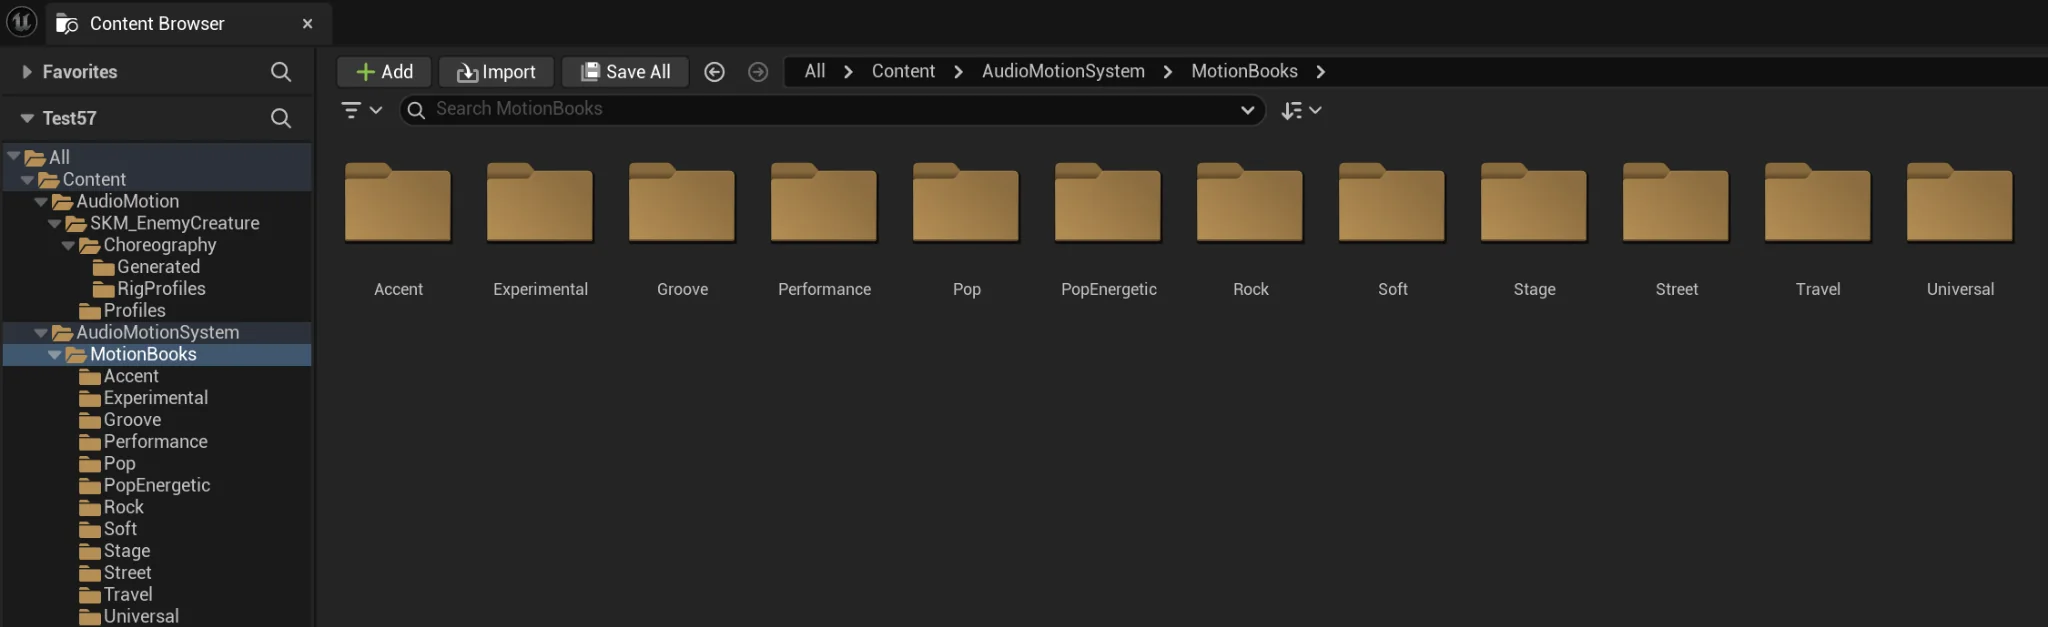2048x627 pixels.
Task: Select Performance in the folder tree
Action: (156, 442)
